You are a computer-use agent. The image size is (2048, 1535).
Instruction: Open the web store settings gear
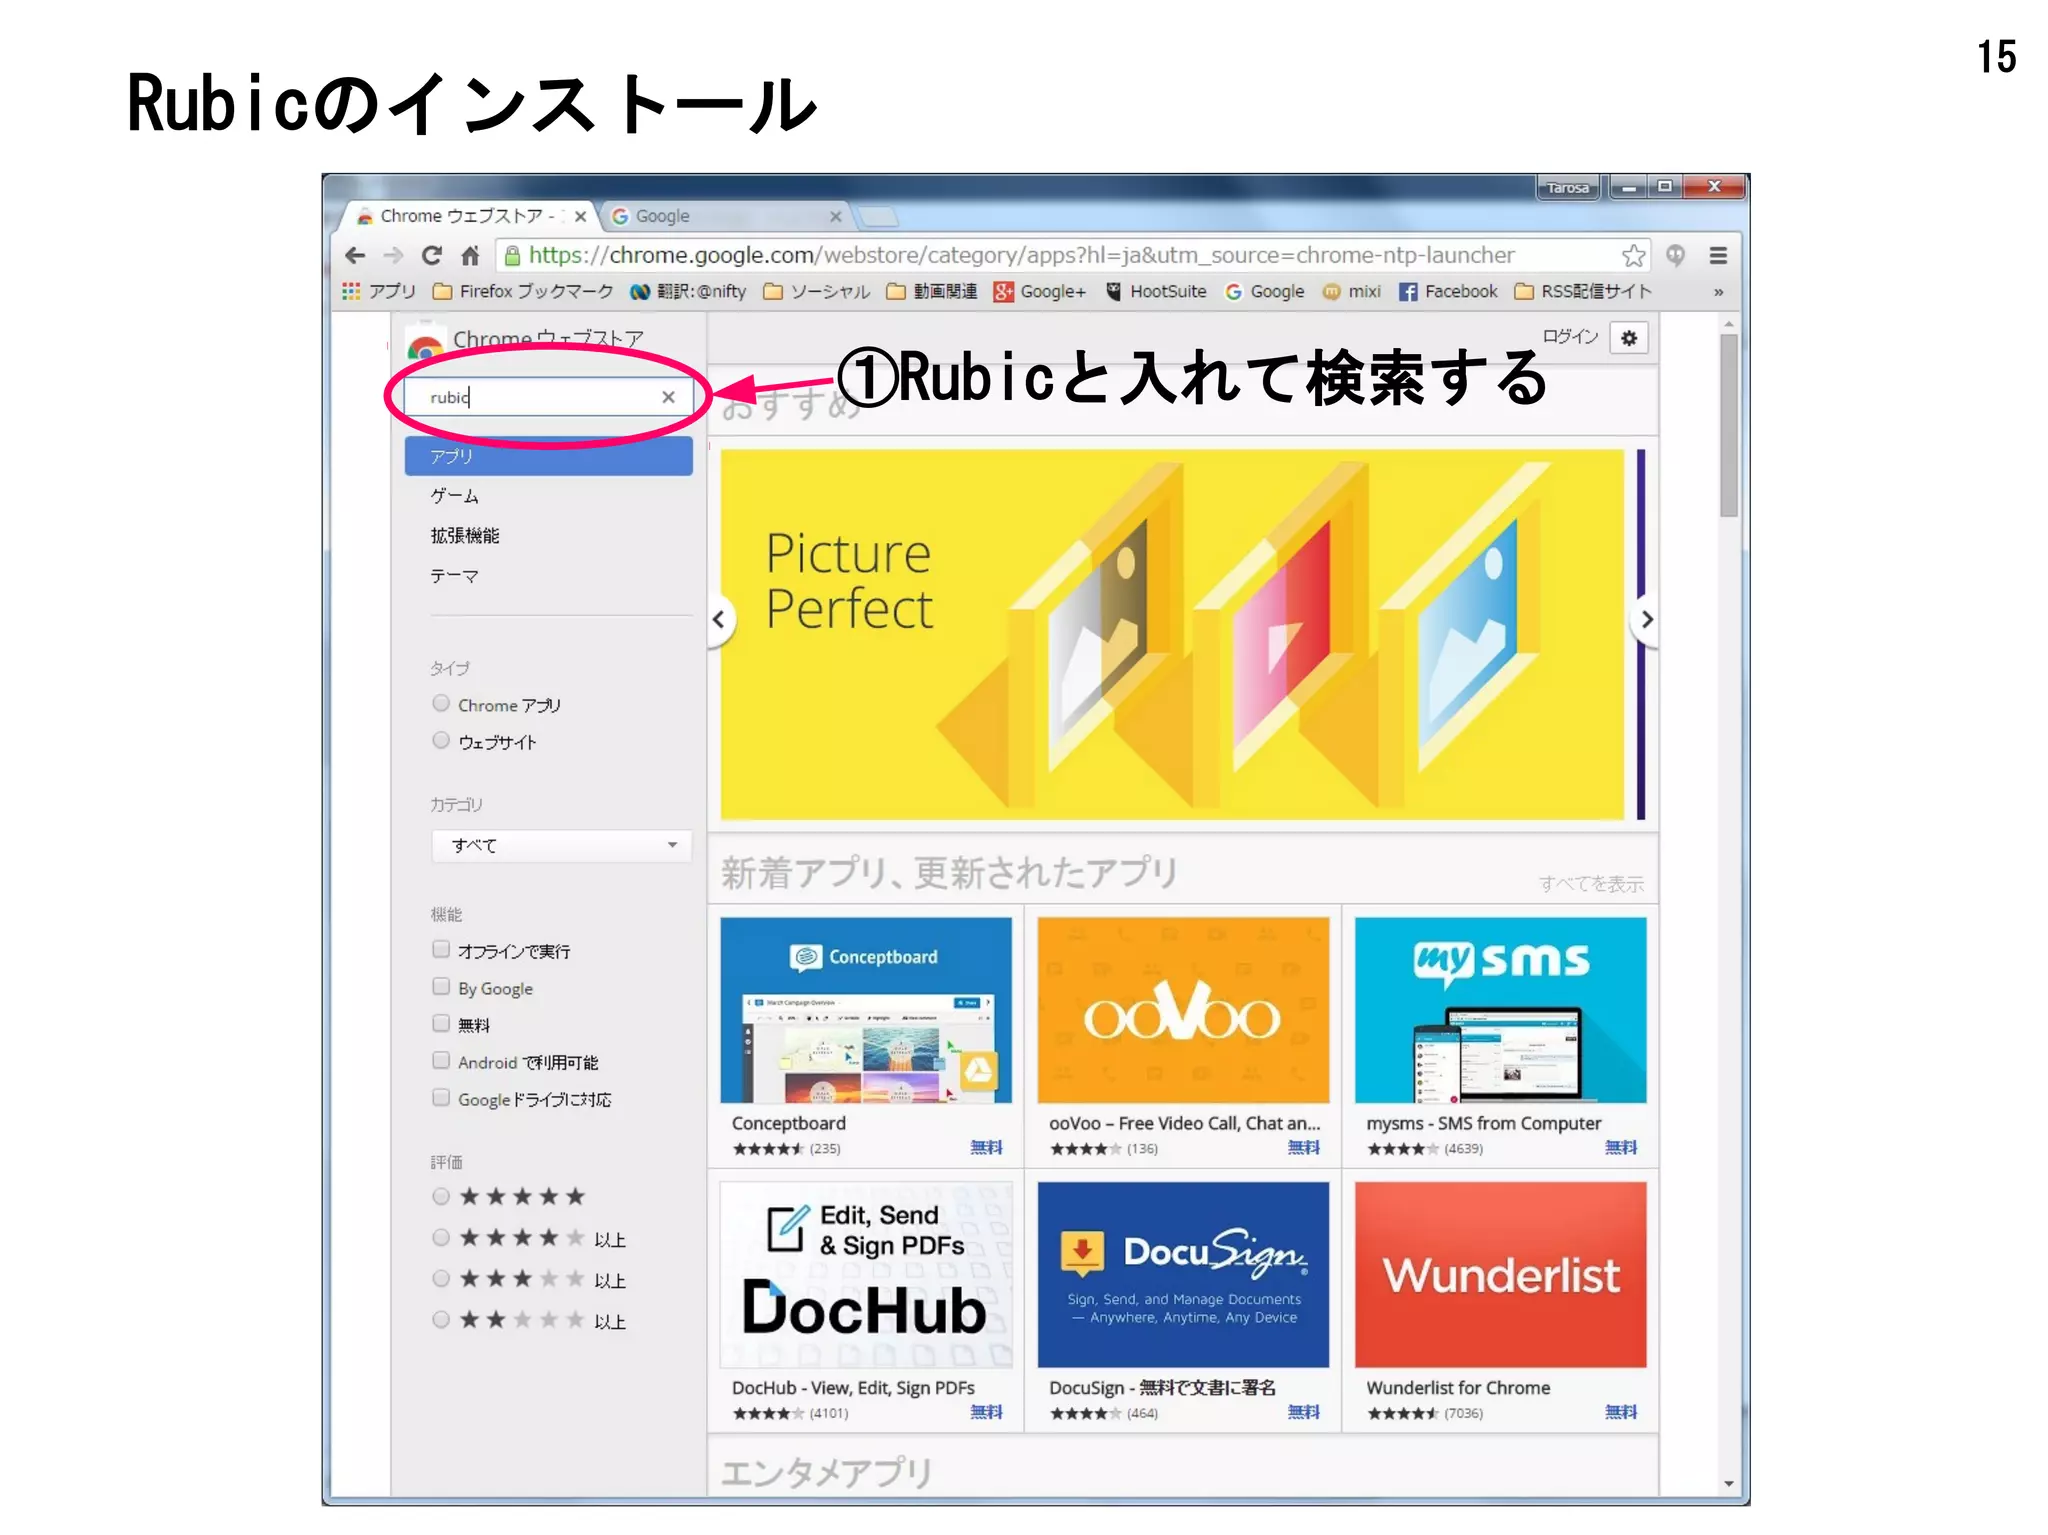(1629, 338)
